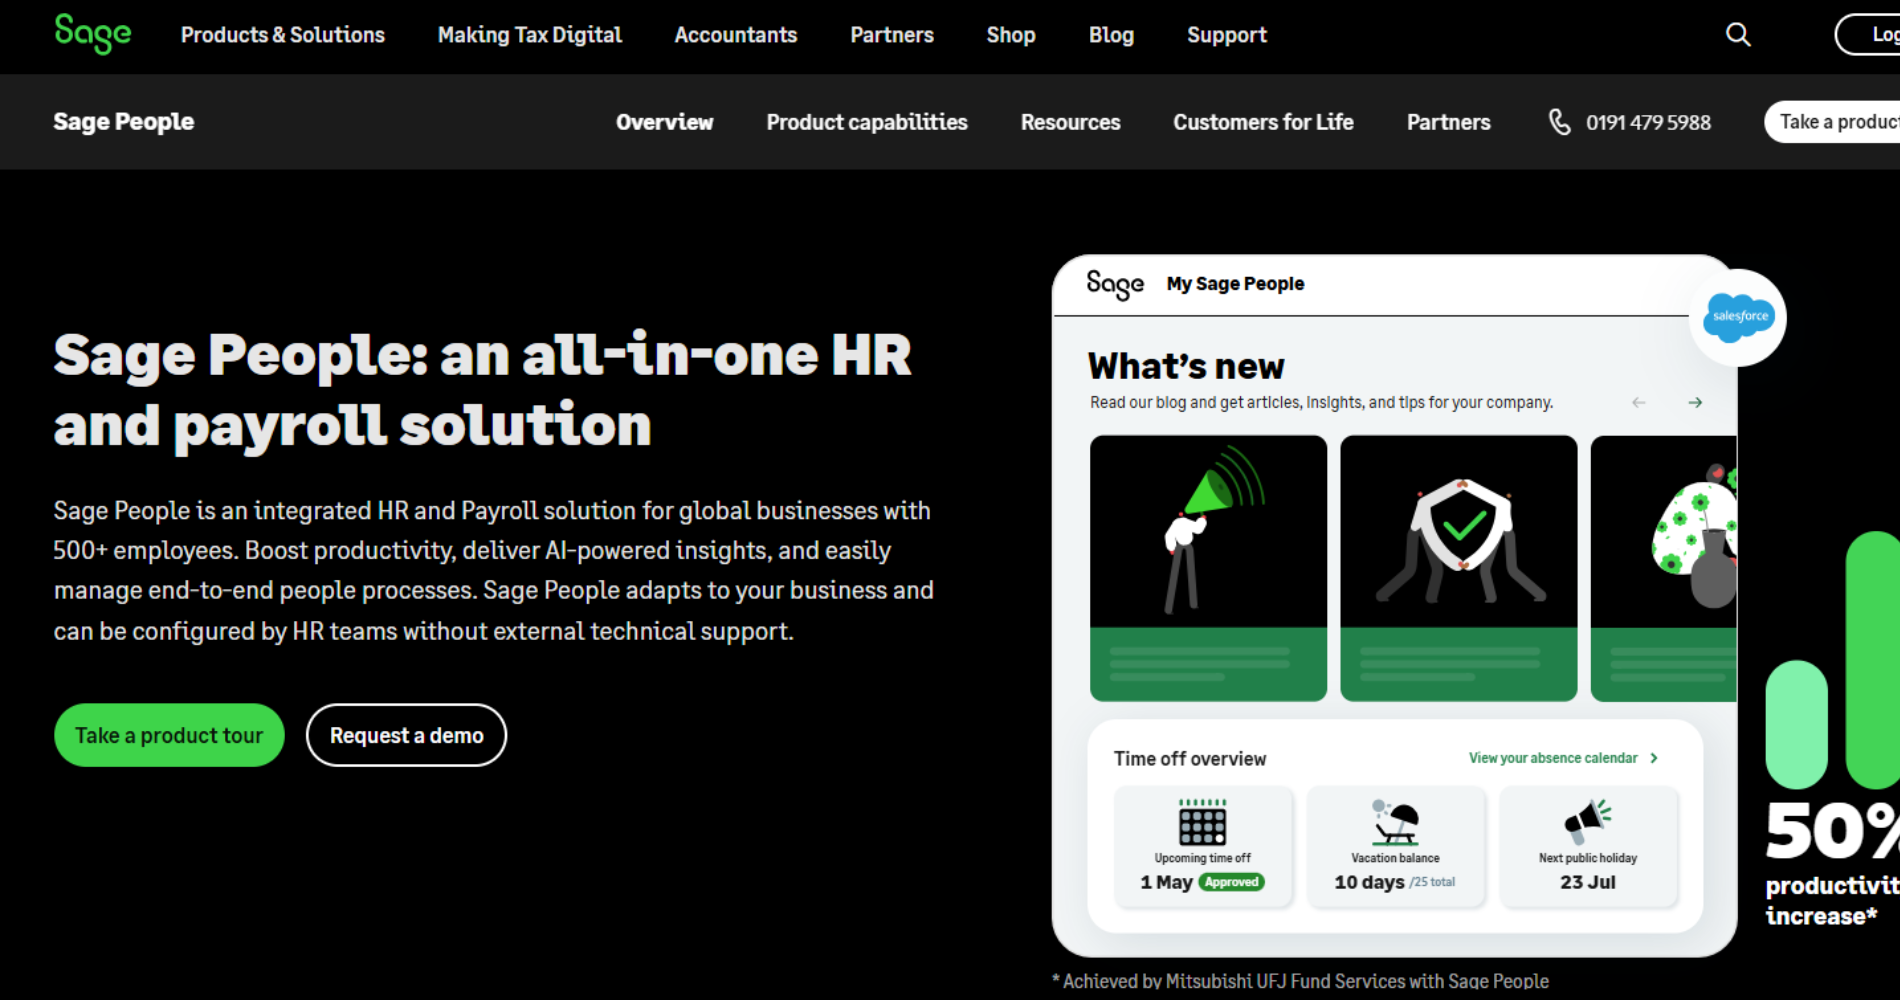Click the chevron beside View your absence calendar
The height and width of the screenshot is (1000, 1900).
pyautogui.click(x=1654, y=758)
